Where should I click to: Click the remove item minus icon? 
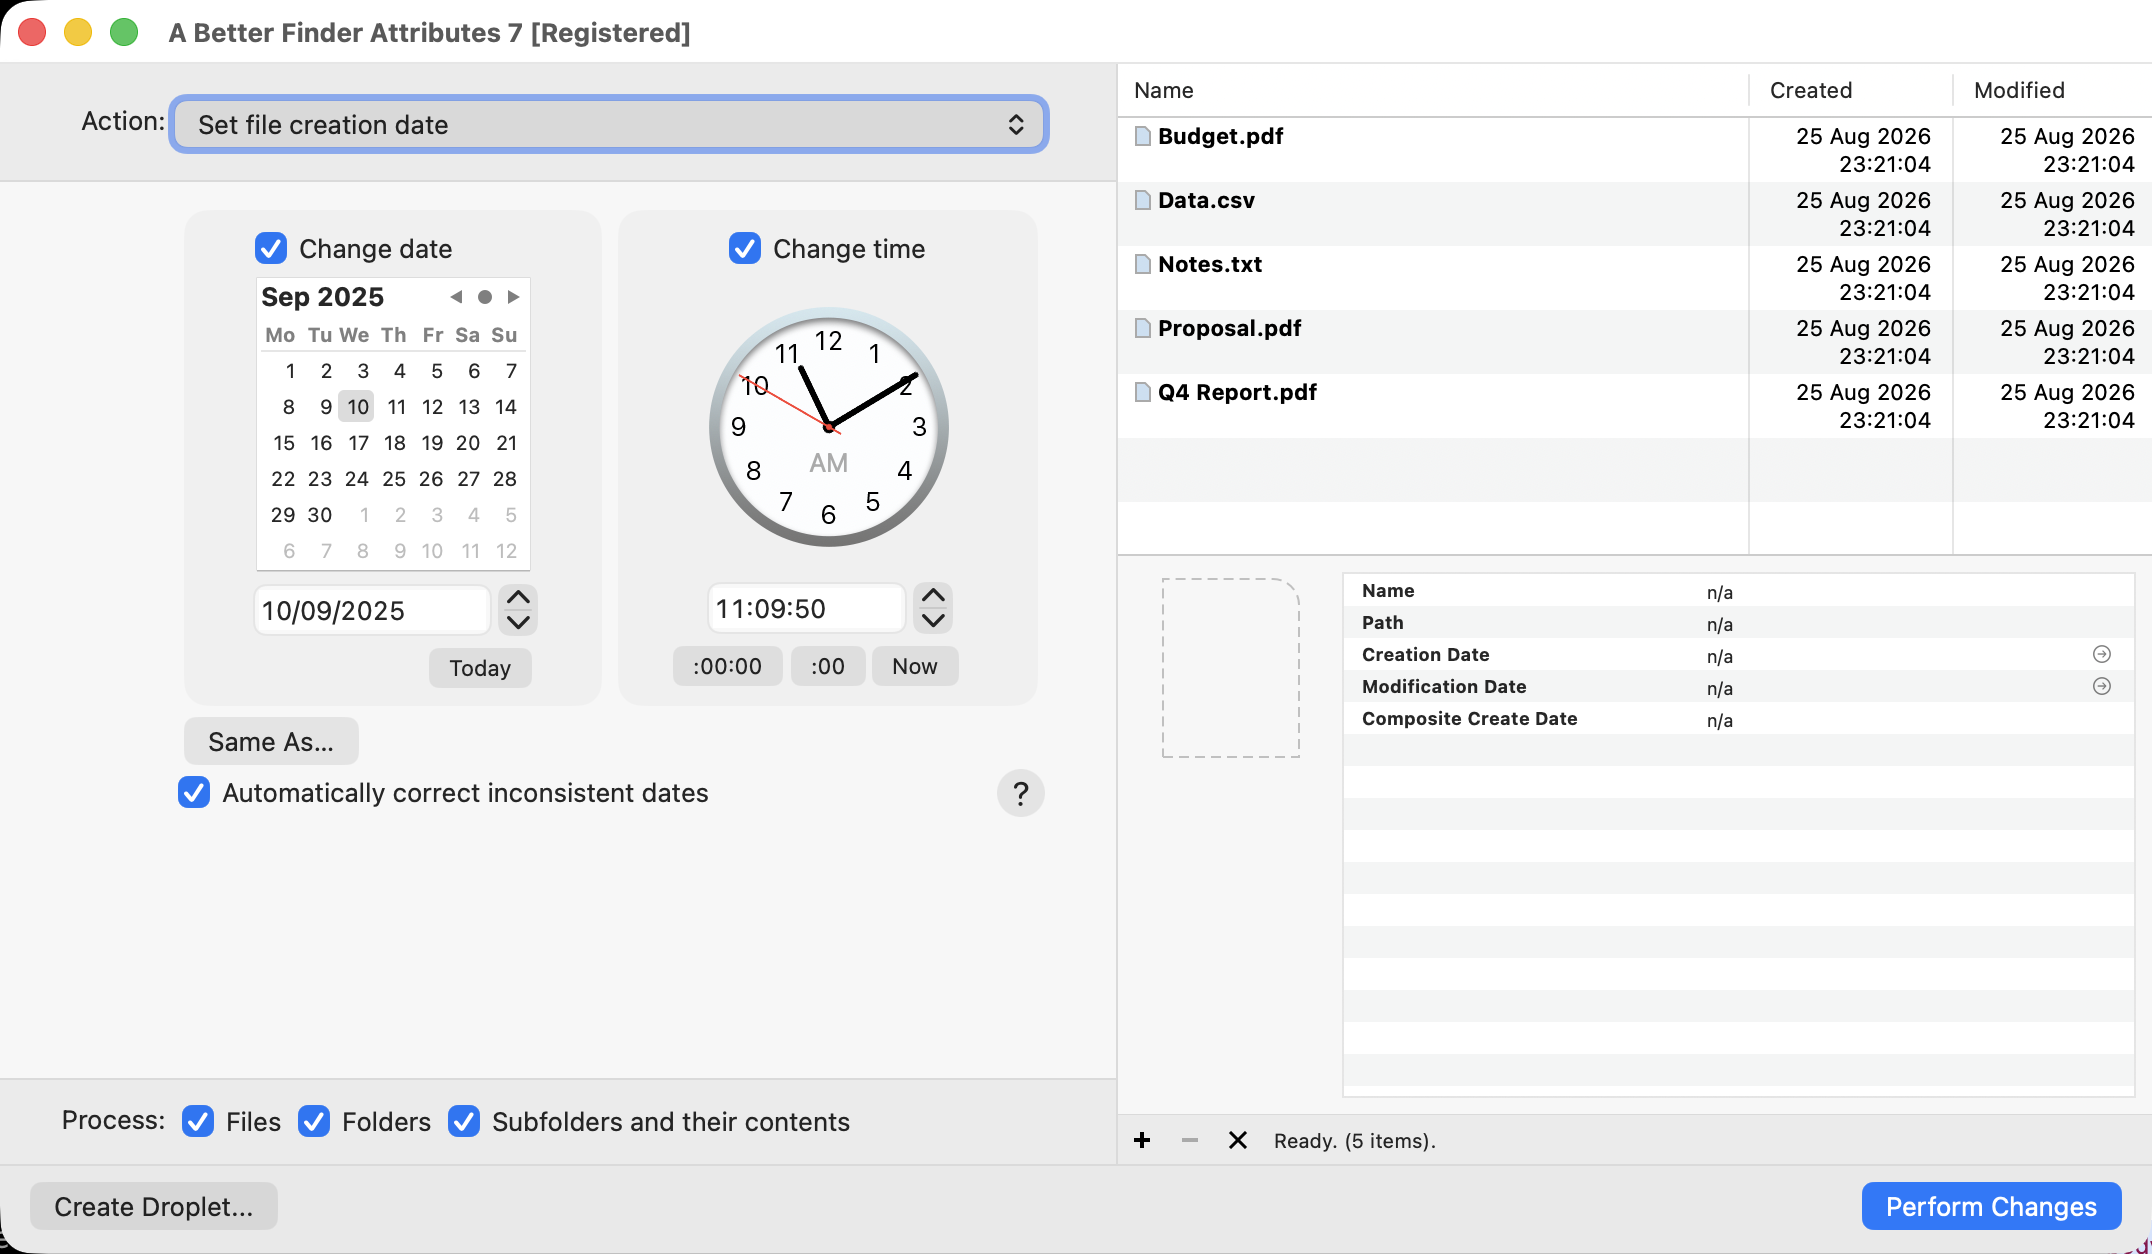(x=1189, y=1141)
